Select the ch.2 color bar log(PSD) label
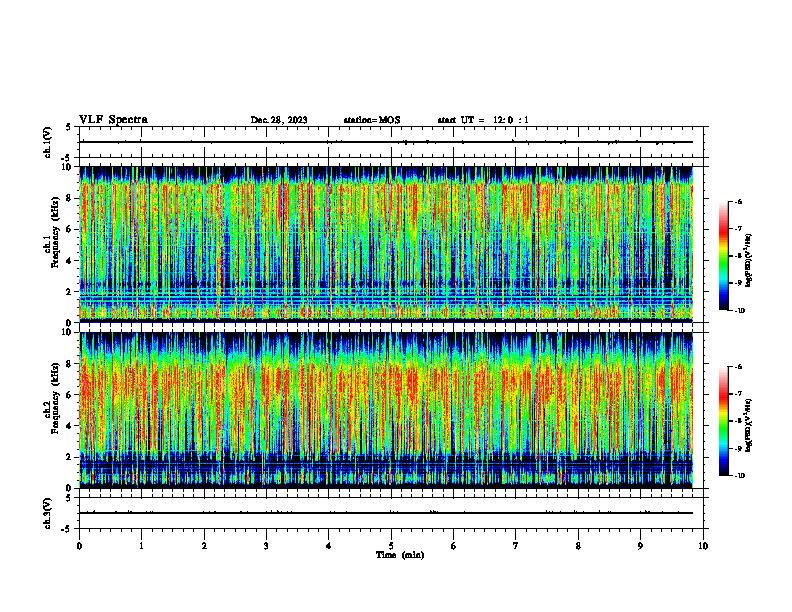 coord(749,424)
